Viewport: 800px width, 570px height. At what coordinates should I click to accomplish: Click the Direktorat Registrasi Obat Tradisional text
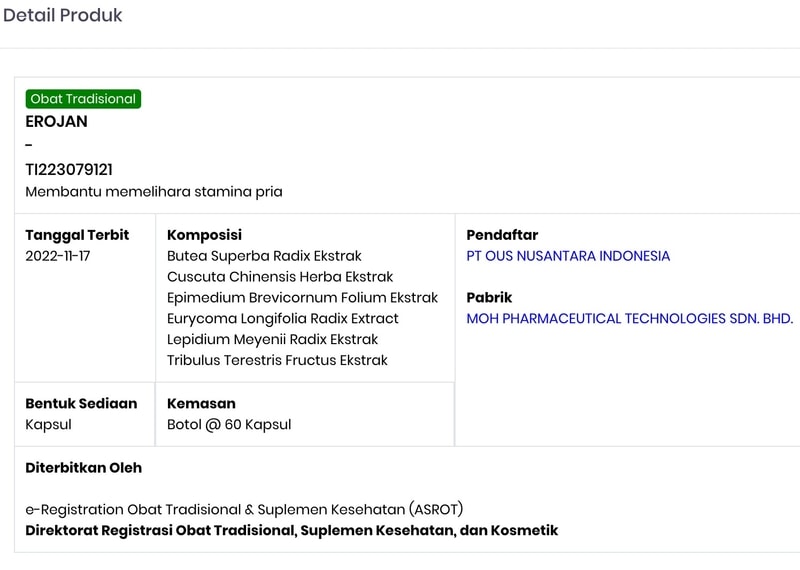pyautogui.click(x=291, y=531)
